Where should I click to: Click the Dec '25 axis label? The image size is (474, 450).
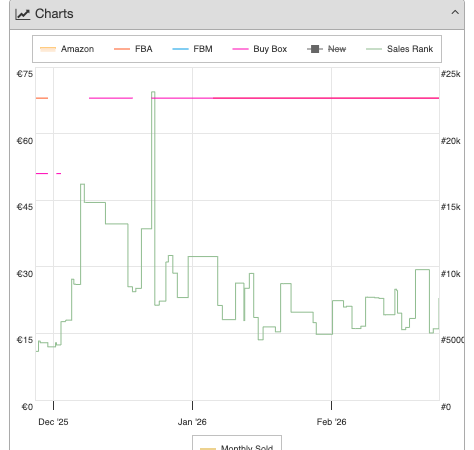(53, 422)
